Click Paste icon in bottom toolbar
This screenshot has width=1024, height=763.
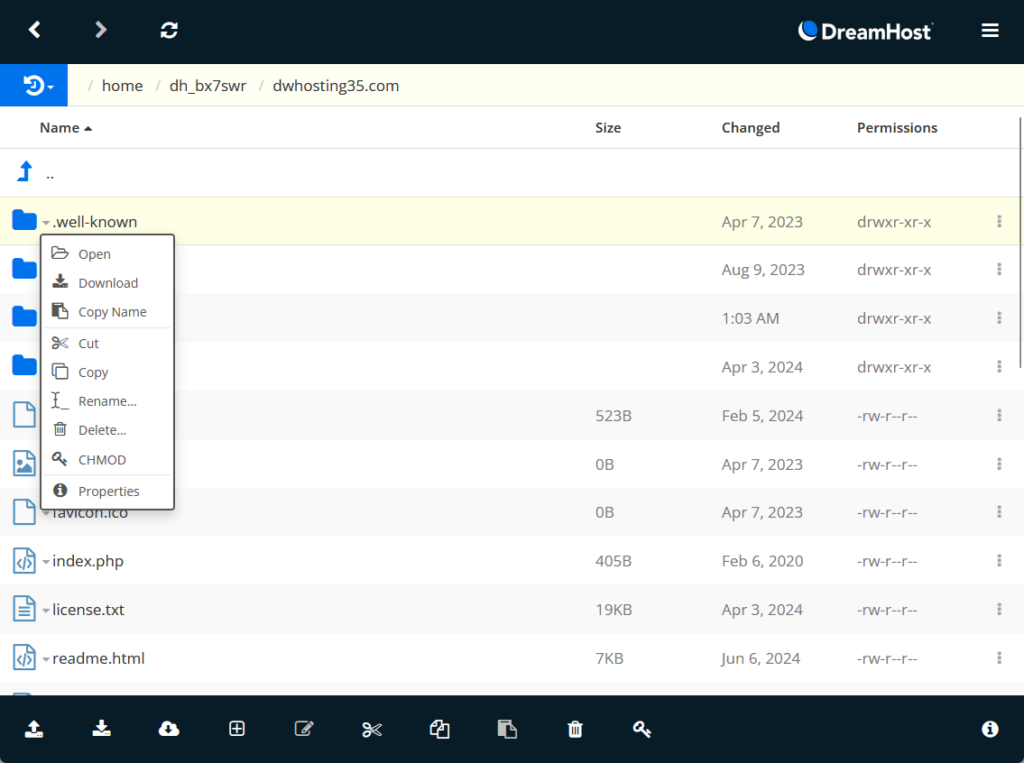[507, 729]
